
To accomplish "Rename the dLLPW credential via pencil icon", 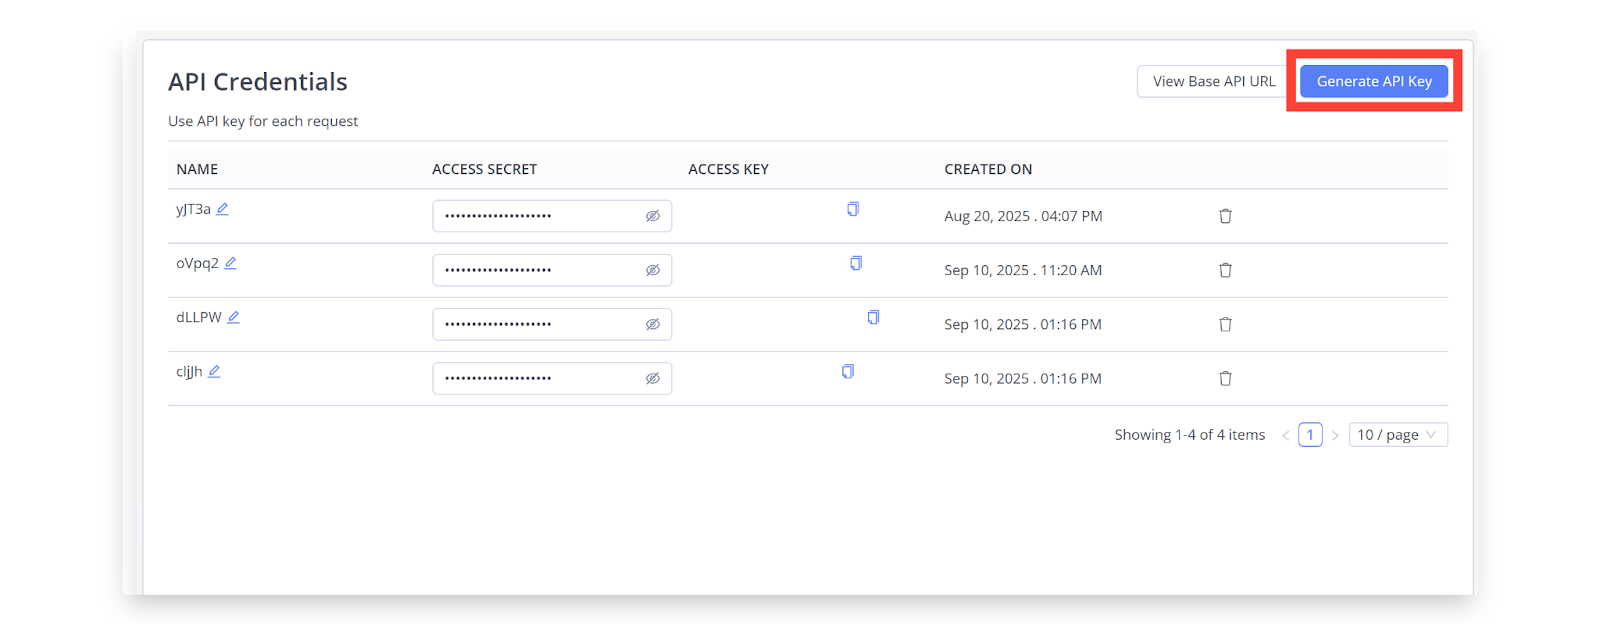I will click(x=233, y=317).
